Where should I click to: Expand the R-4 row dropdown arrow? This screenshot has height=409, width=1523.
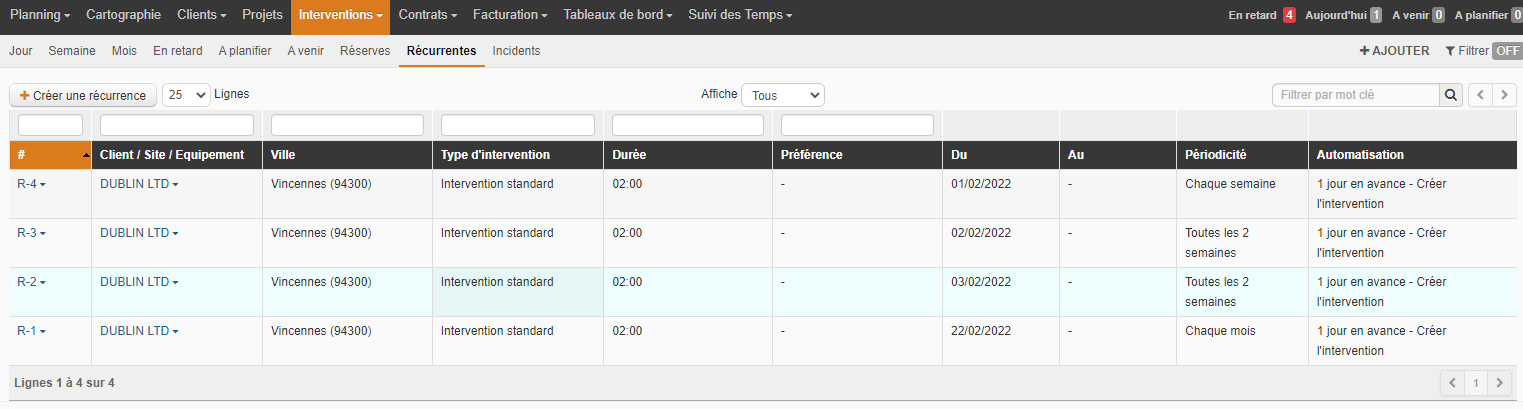click(x=43, y=185)
